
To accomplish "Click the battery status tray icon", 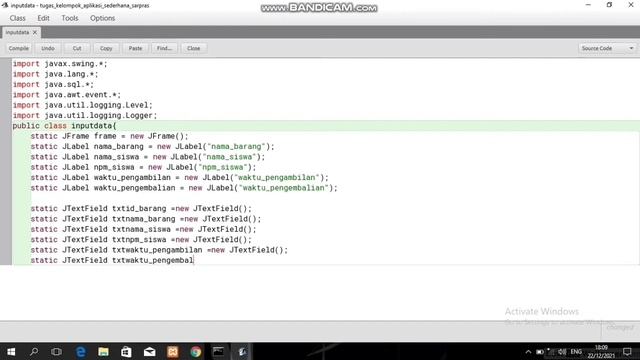I will (x=540, y=352).
